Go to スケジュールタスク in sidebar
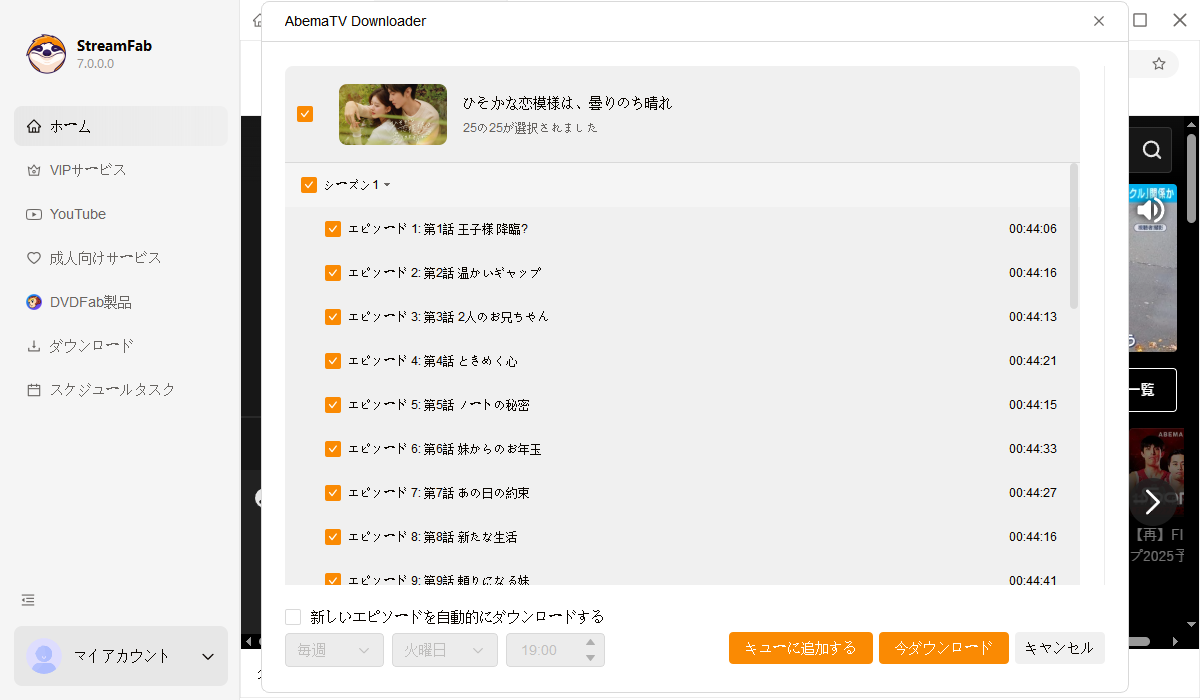This screenshot has height=700, width=1200. point(112,390)
